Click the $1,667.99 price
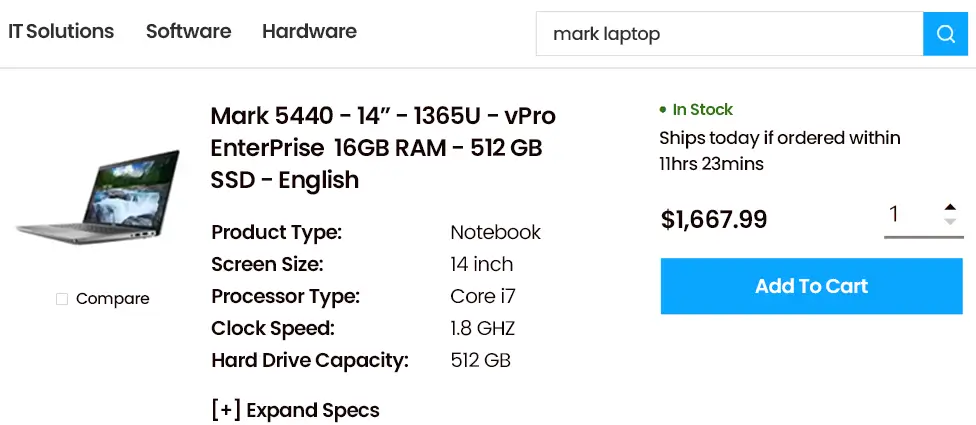The width and height of the screenshot is (976, 425). click(x=714, y=219)
